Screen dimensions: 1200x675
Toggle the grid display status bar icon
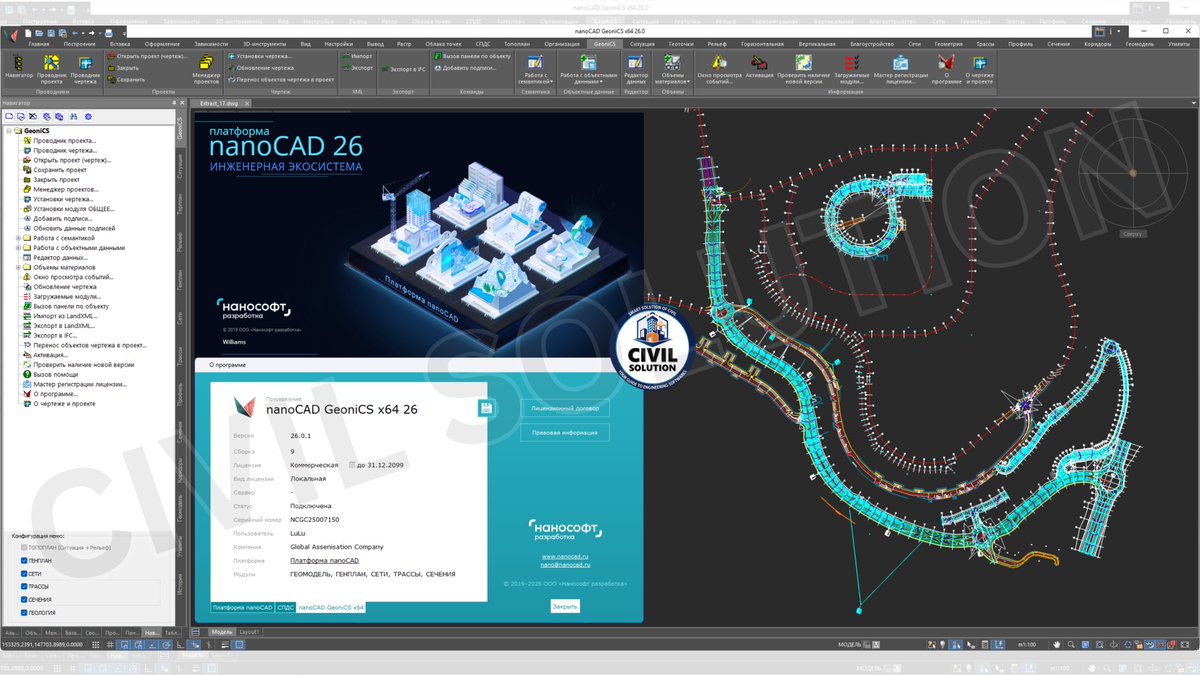coord(110,647)
